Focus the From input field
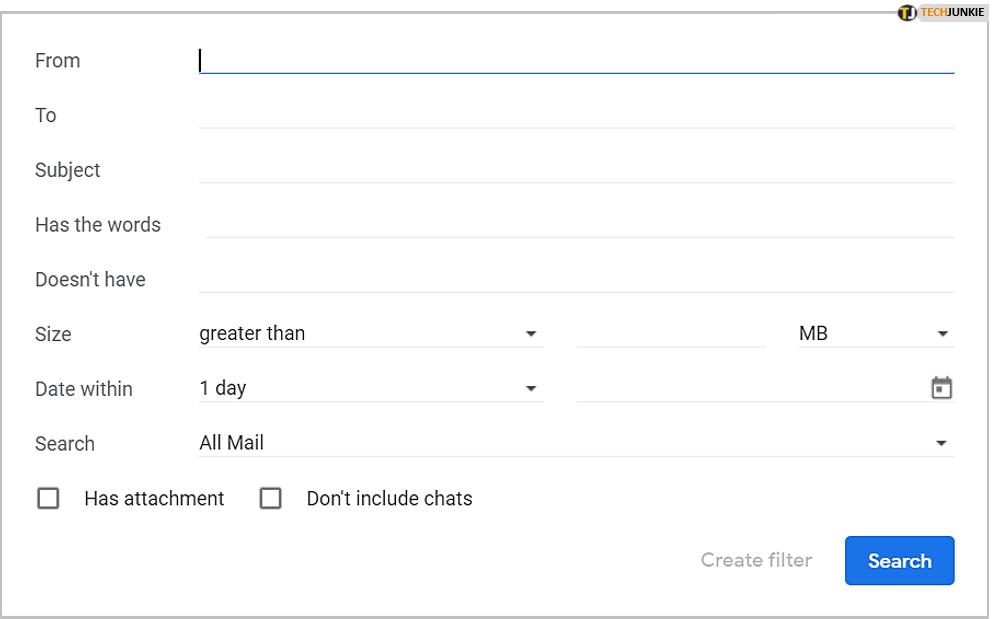The width and height of the screenshot is (992, 619). pyautogui.click(x=576, y=61)
